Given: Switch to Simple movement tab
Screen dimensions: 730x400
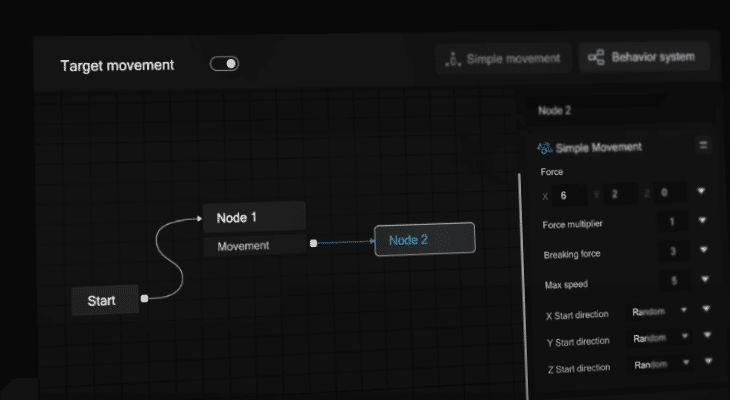Looking at the screenshot, I should click(503, 59).
